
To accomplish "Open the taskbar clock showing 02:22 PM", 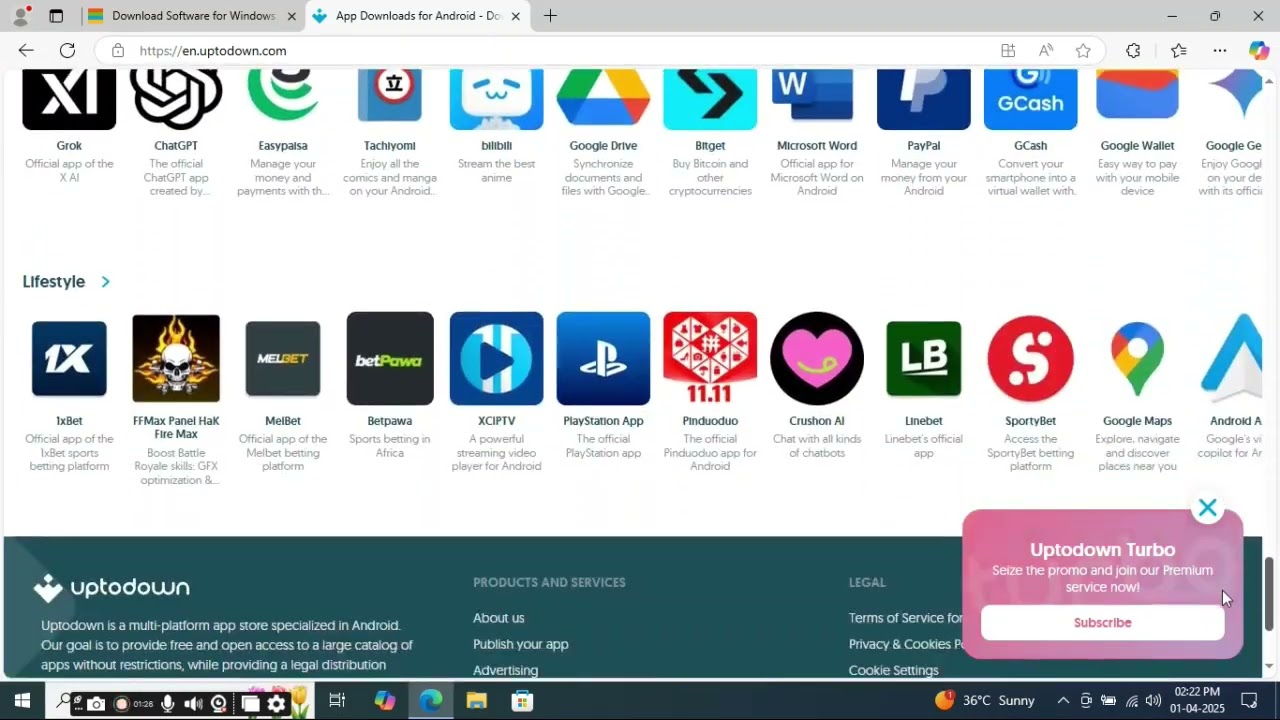I will pyautogui.click(x=1197, y=700).
